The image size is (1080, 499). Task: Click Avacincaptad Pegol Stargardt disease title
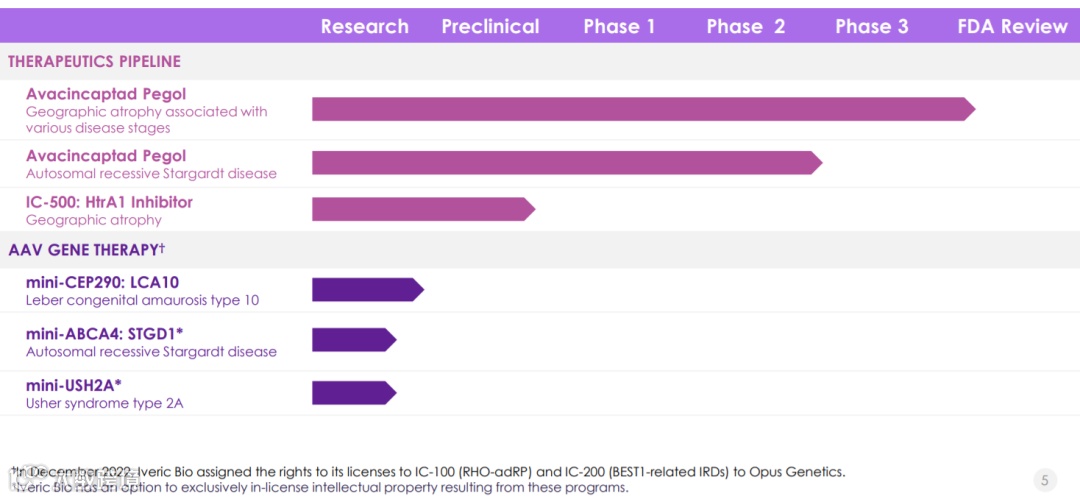pyautogui.click(x=106, y=156)
